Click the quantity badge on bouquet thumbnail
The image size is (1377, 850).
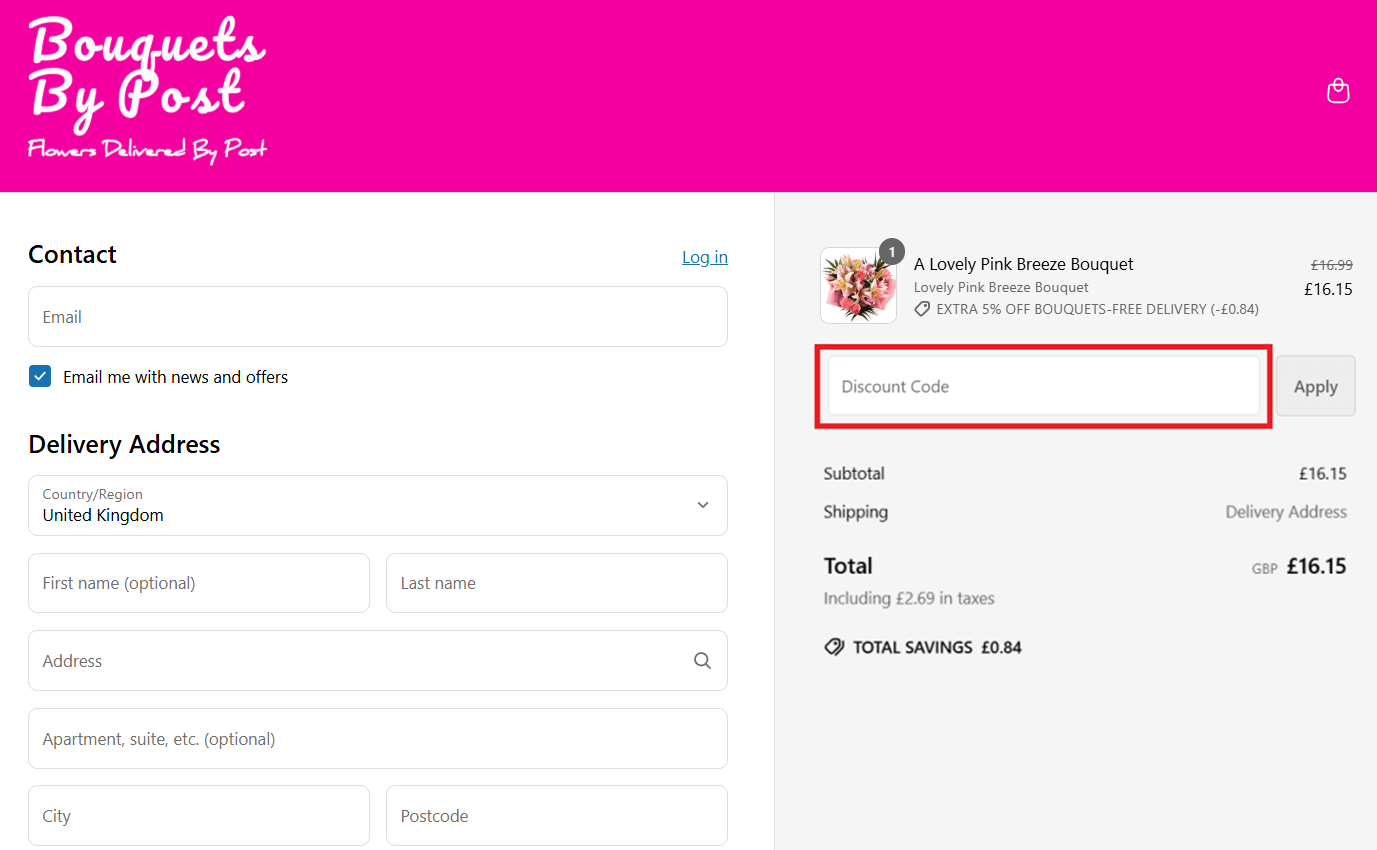coord(891,251)
